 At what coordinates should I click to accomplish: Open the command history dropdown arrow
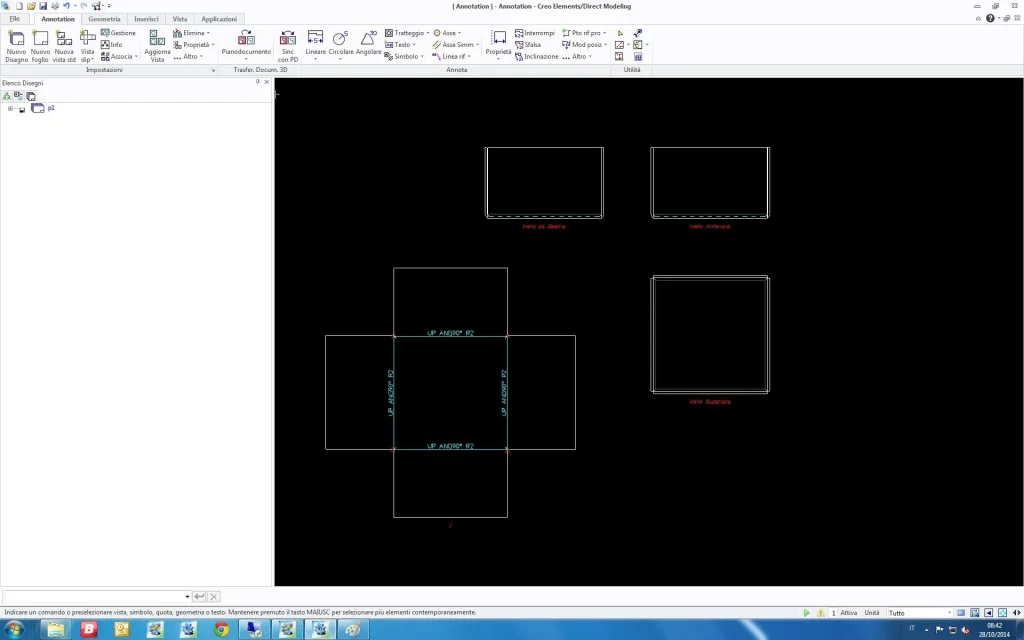click(187, 596)
